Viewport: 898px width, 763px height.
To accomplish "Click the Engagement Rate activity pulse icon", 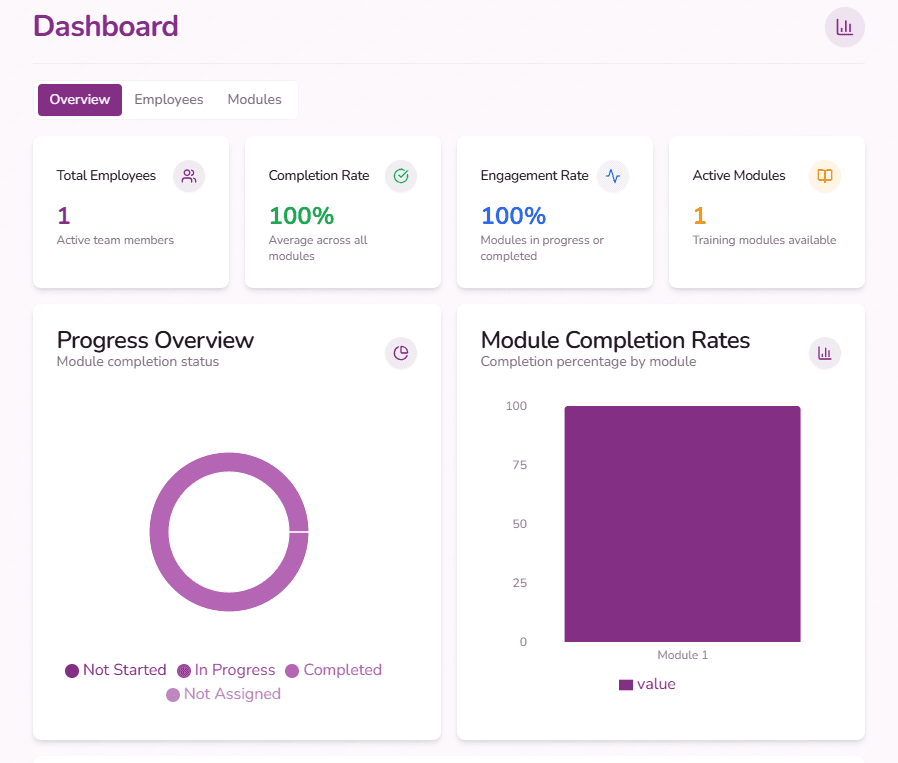I will click(x=613, y=176).
